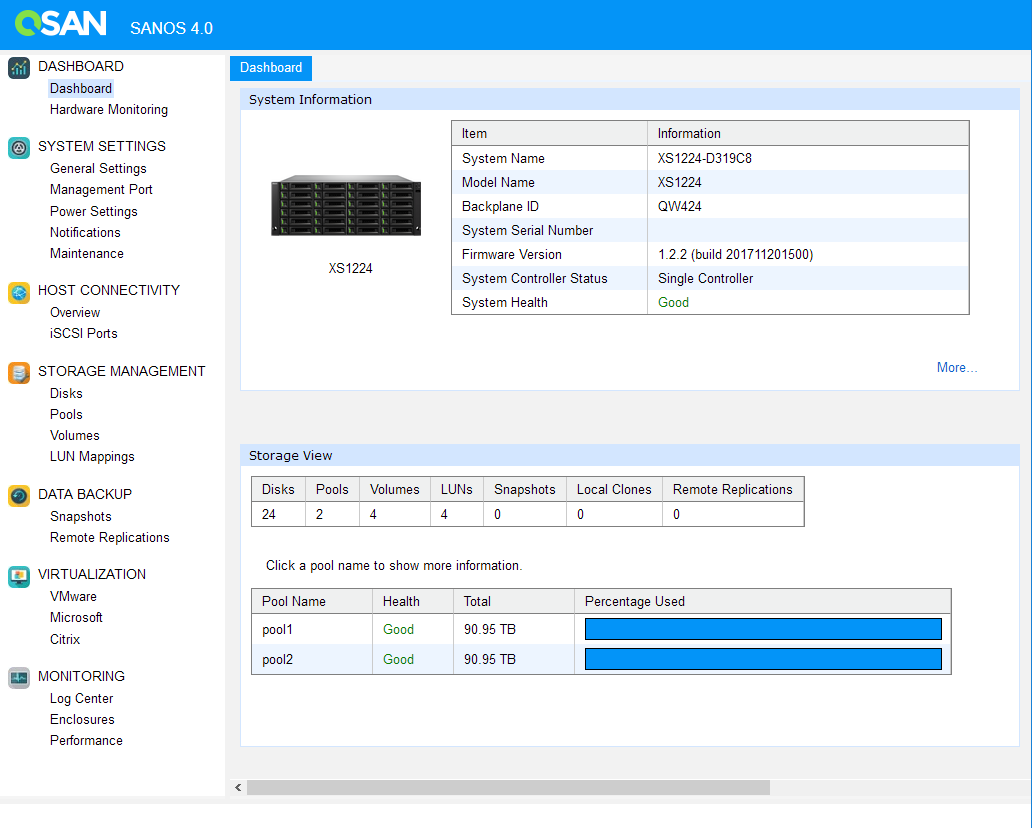Open Power Settings
1032x828 pixels.
point(93,211)
